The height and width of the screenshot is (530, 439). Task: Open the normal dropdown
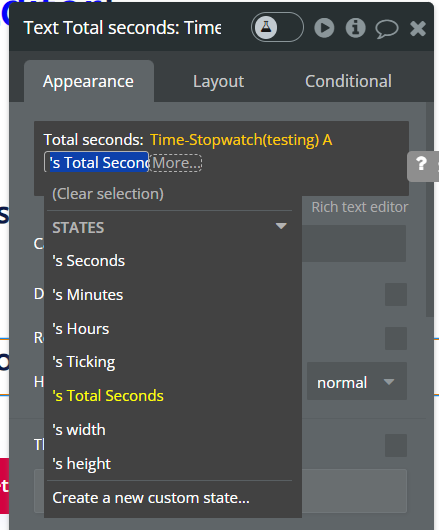click(357, 381)
